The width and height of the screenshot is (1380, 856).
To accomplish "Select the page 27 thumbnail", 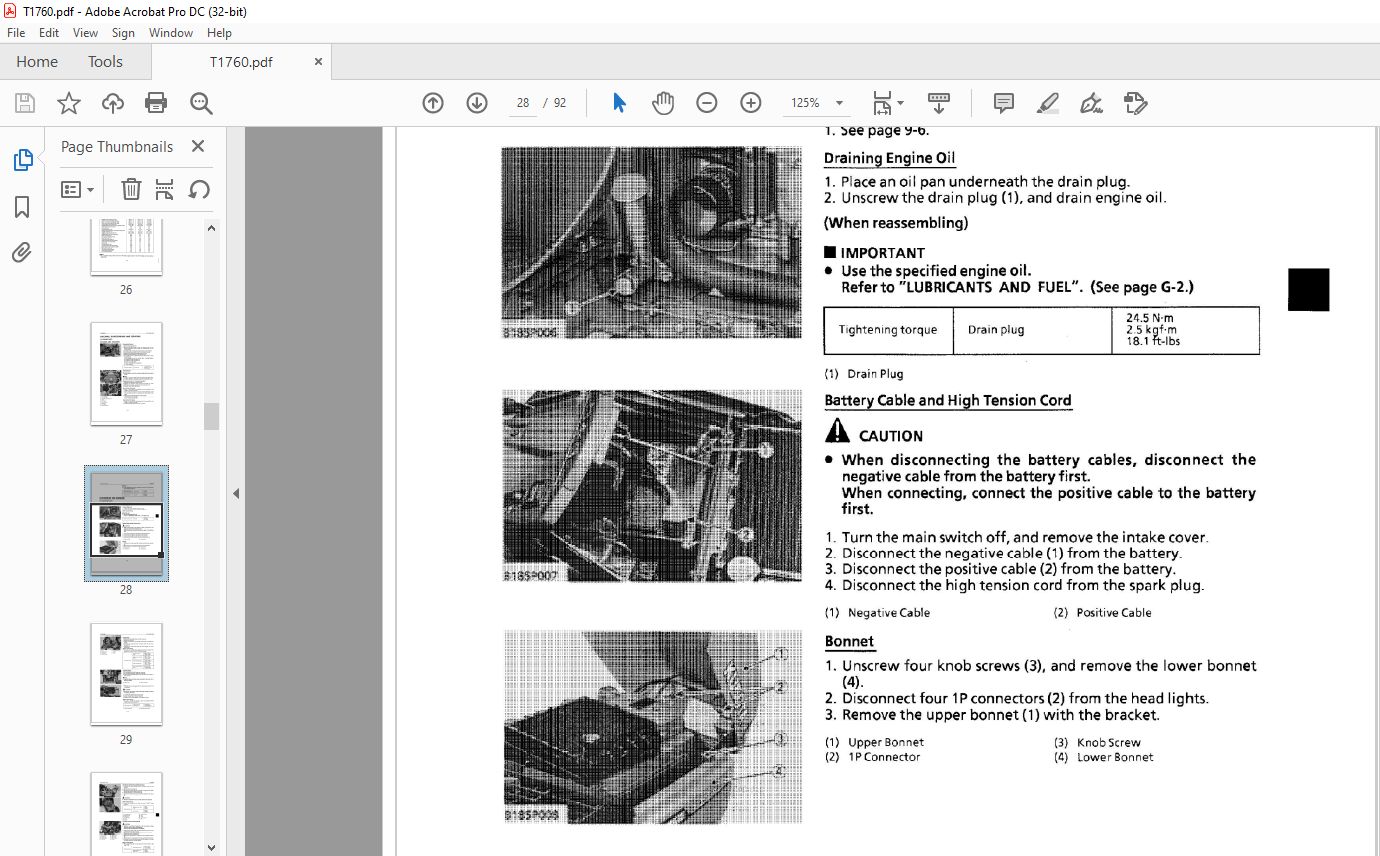I will pos(126,374).
